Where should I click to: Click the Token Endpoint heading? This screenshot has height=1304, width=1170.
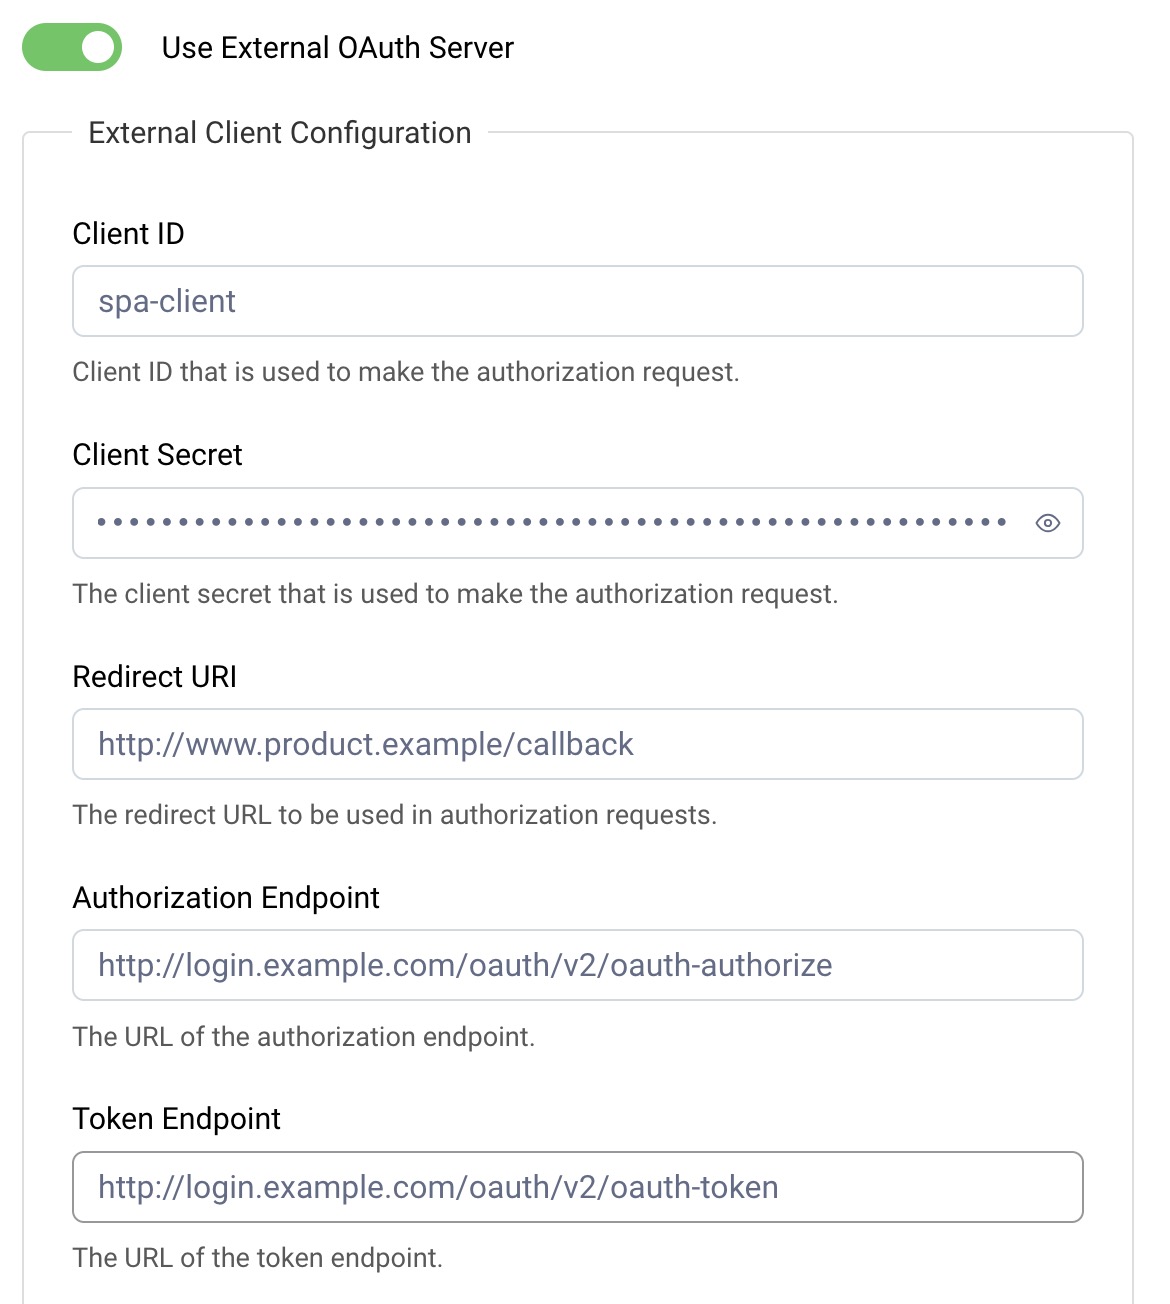176,1119
